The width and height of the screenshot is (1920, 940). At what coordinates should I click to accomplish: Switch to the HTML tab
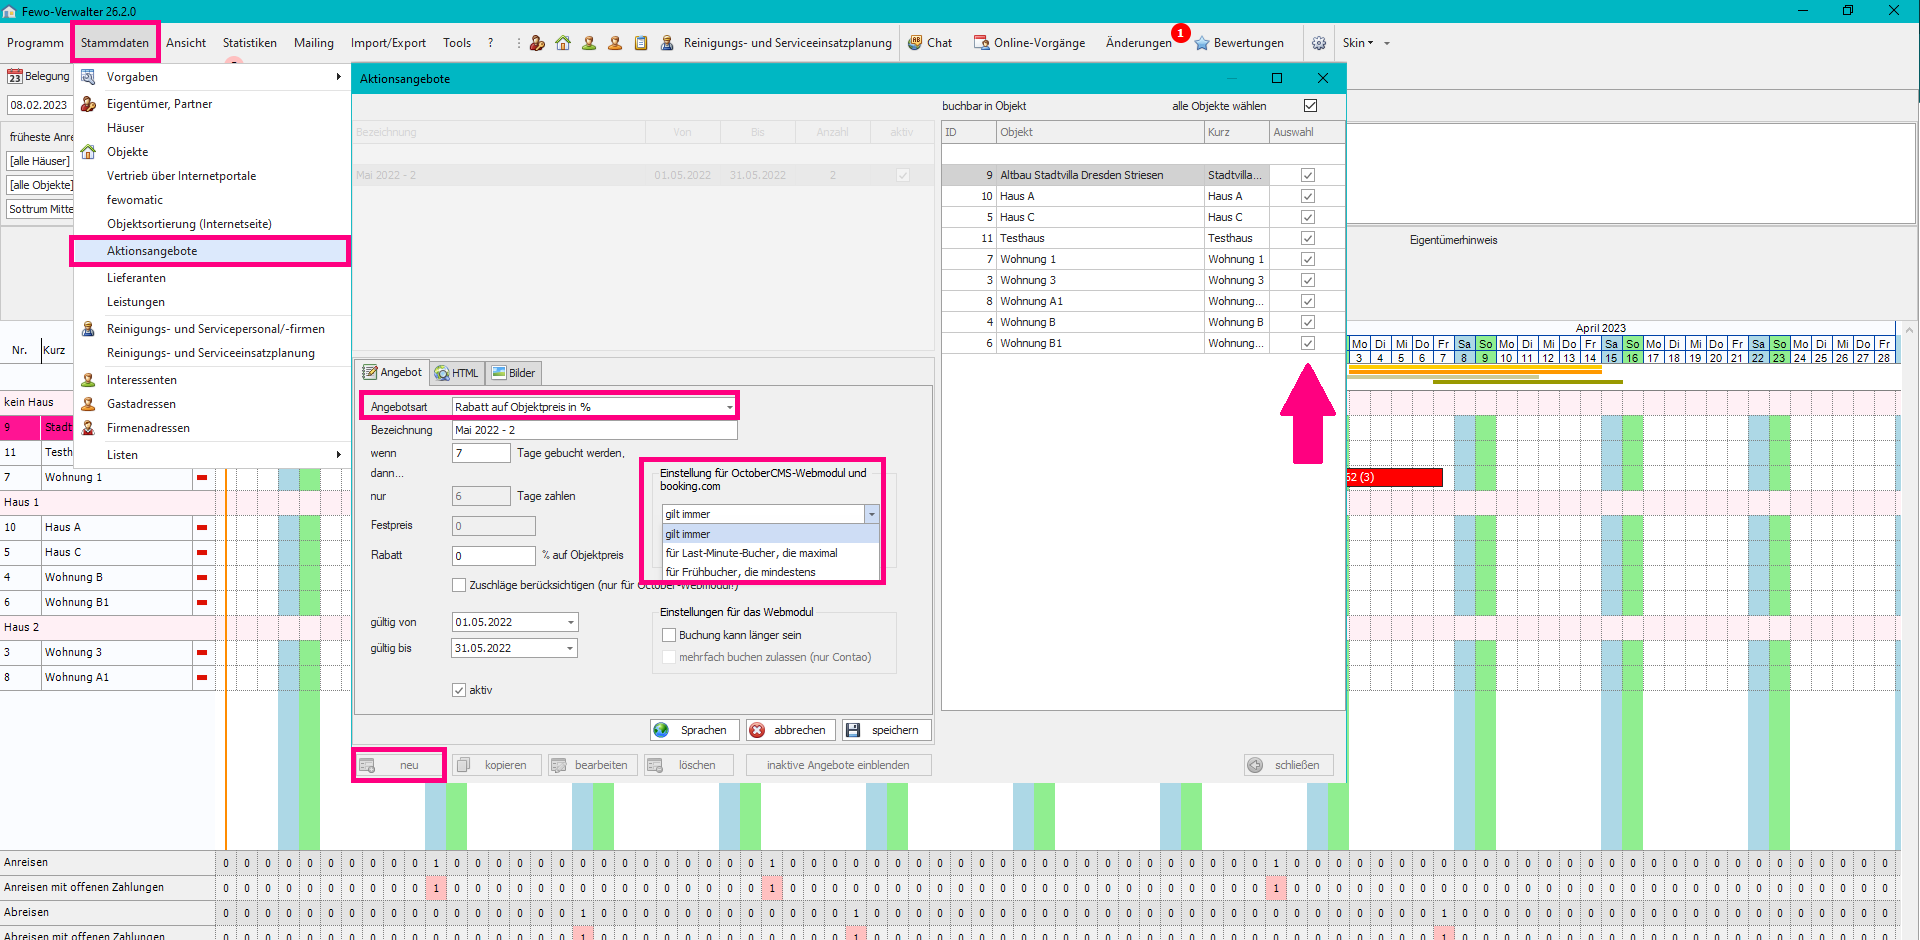pos(457,373)
